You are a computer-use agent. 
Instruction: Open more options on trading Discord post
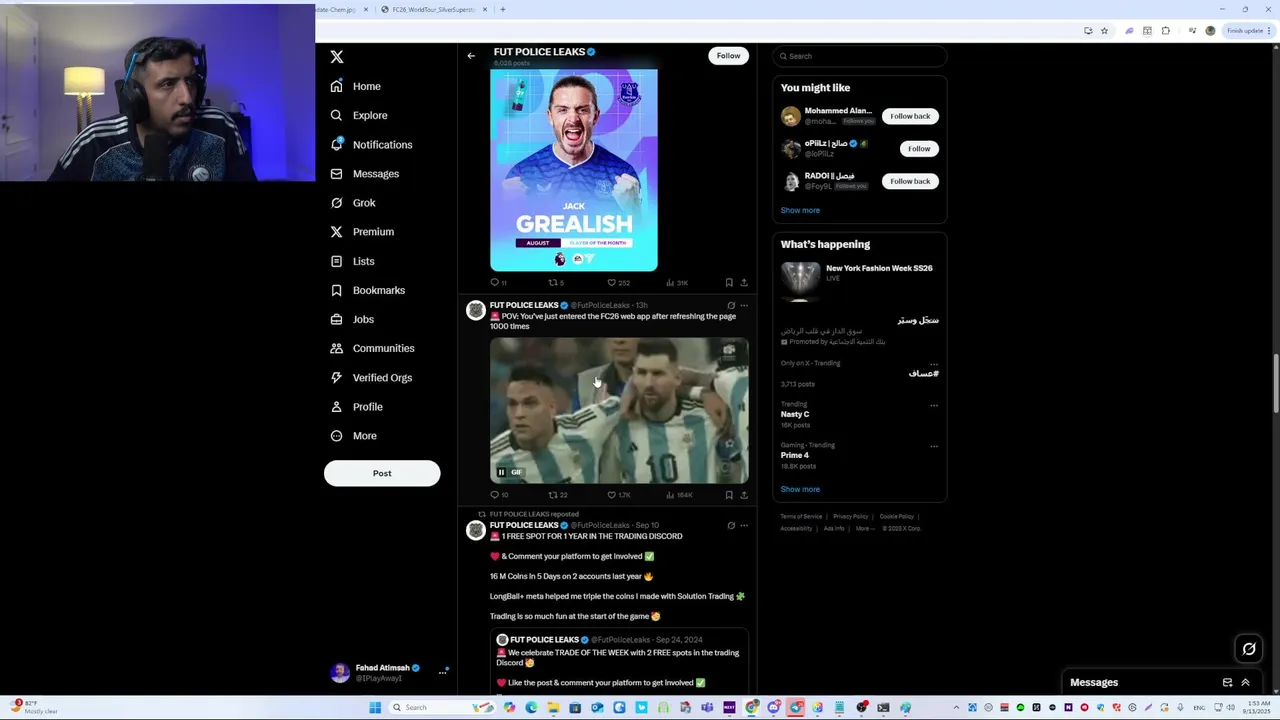pyautogui.click(x=743, y=525)
